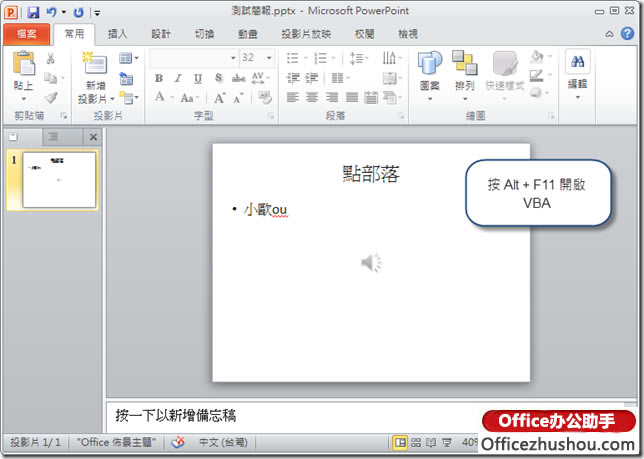Click the font color A button
644x459 pixels.
pyautogui.click(x=159, y=97)
